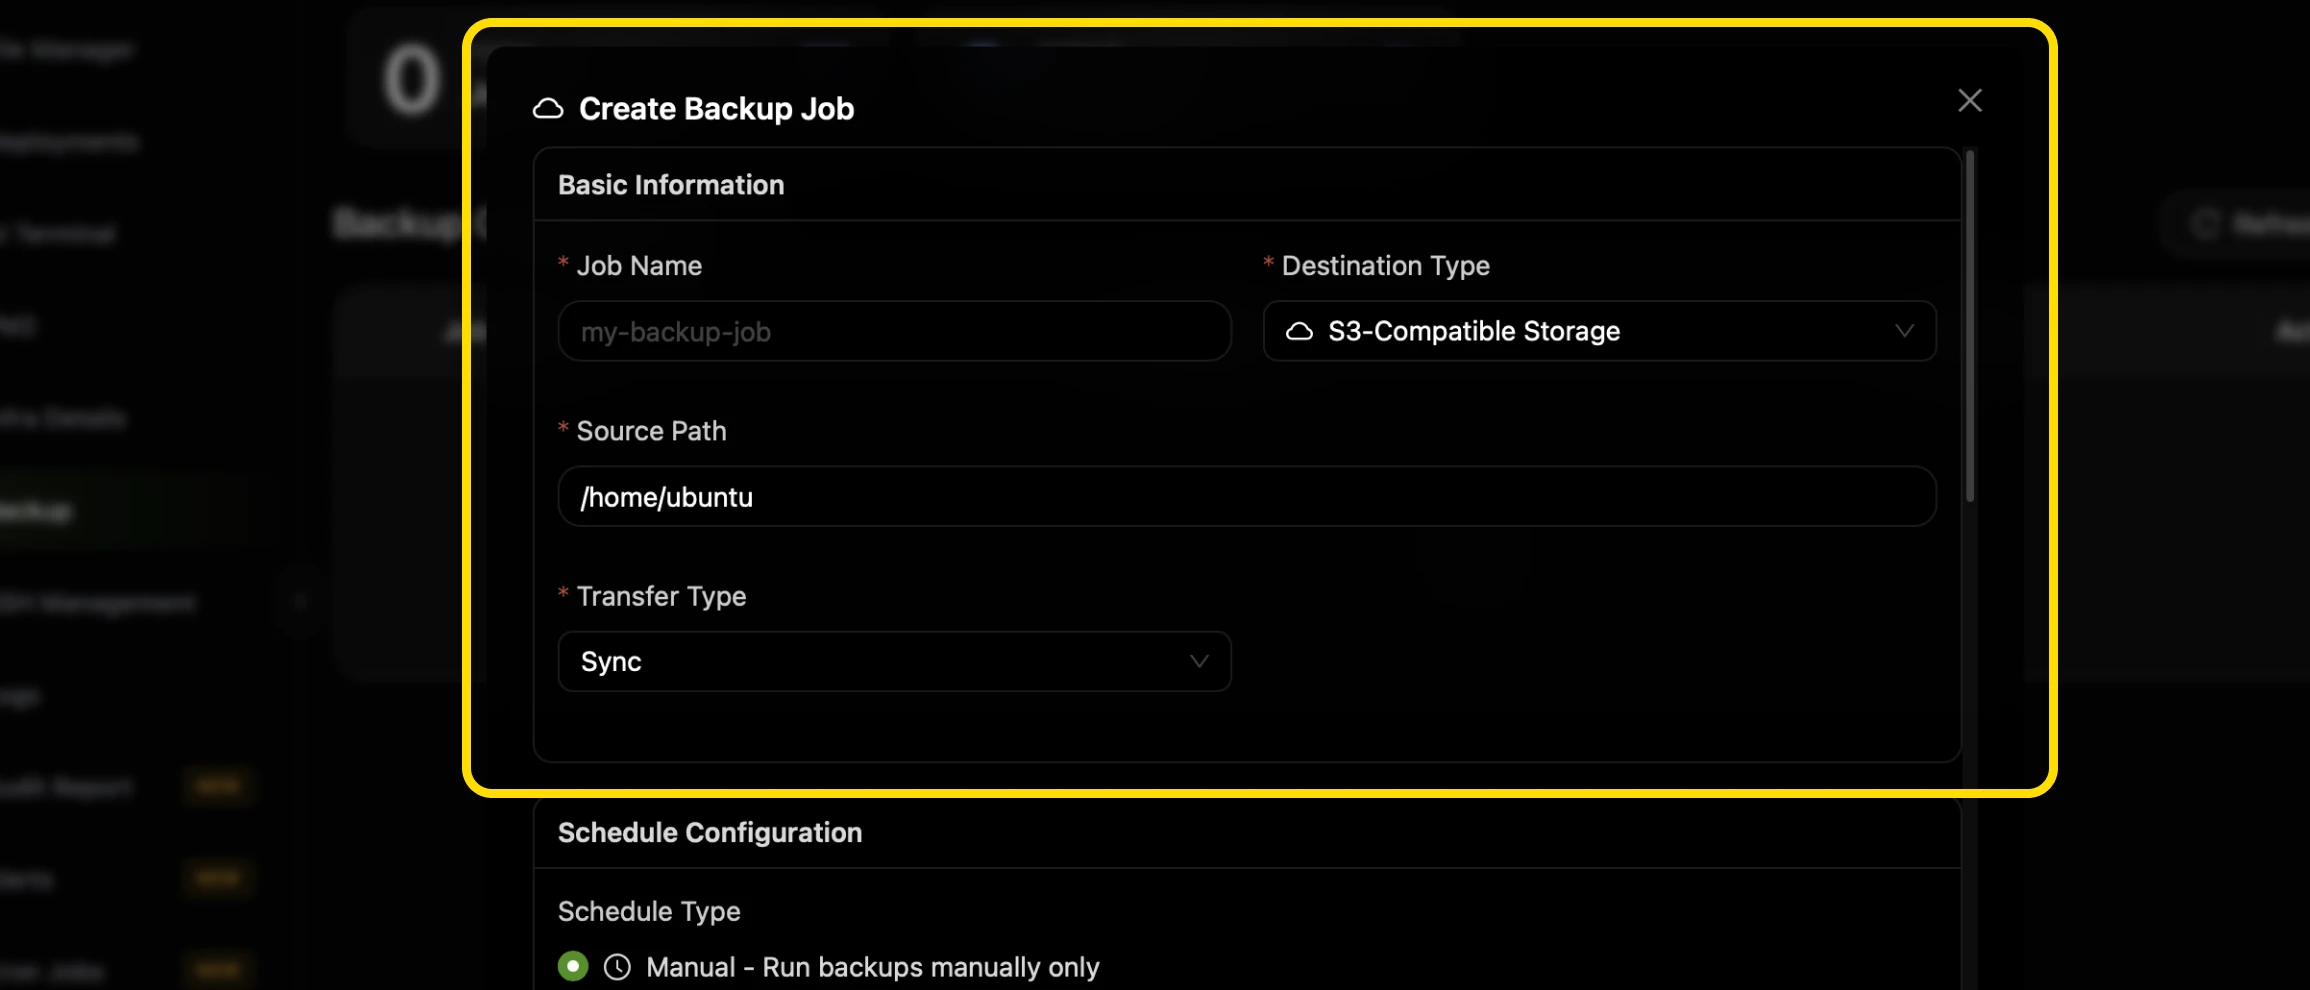Click the "Source Path" field label

651,430
